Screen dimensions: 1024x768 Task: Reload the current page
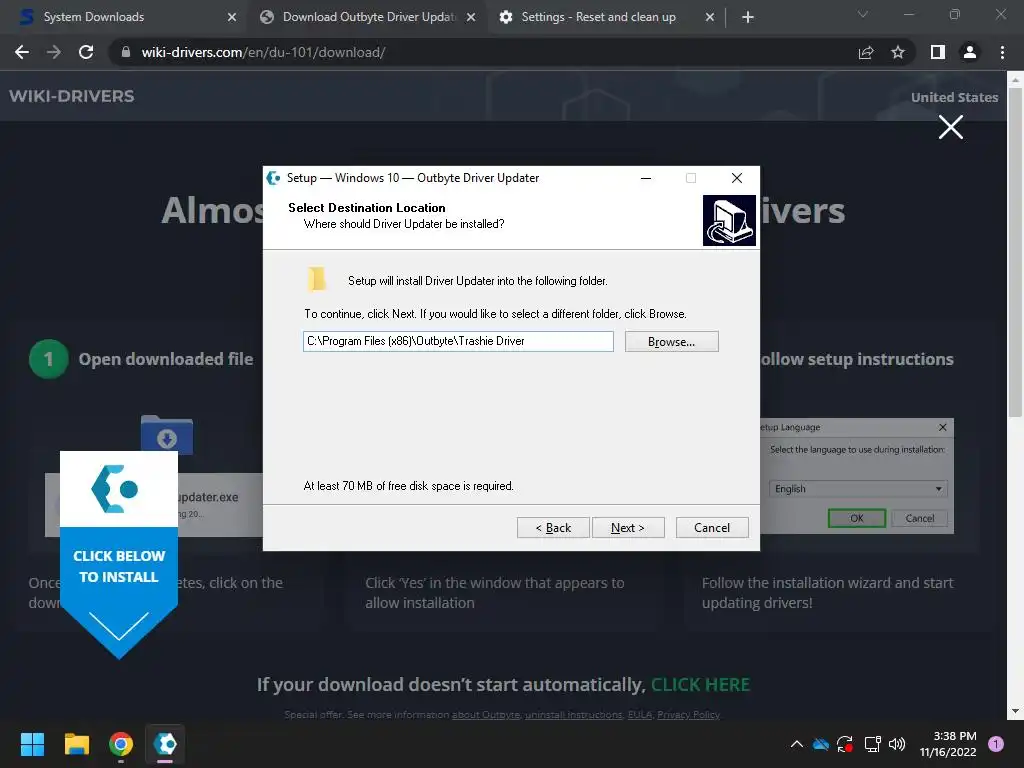point(86,52)
